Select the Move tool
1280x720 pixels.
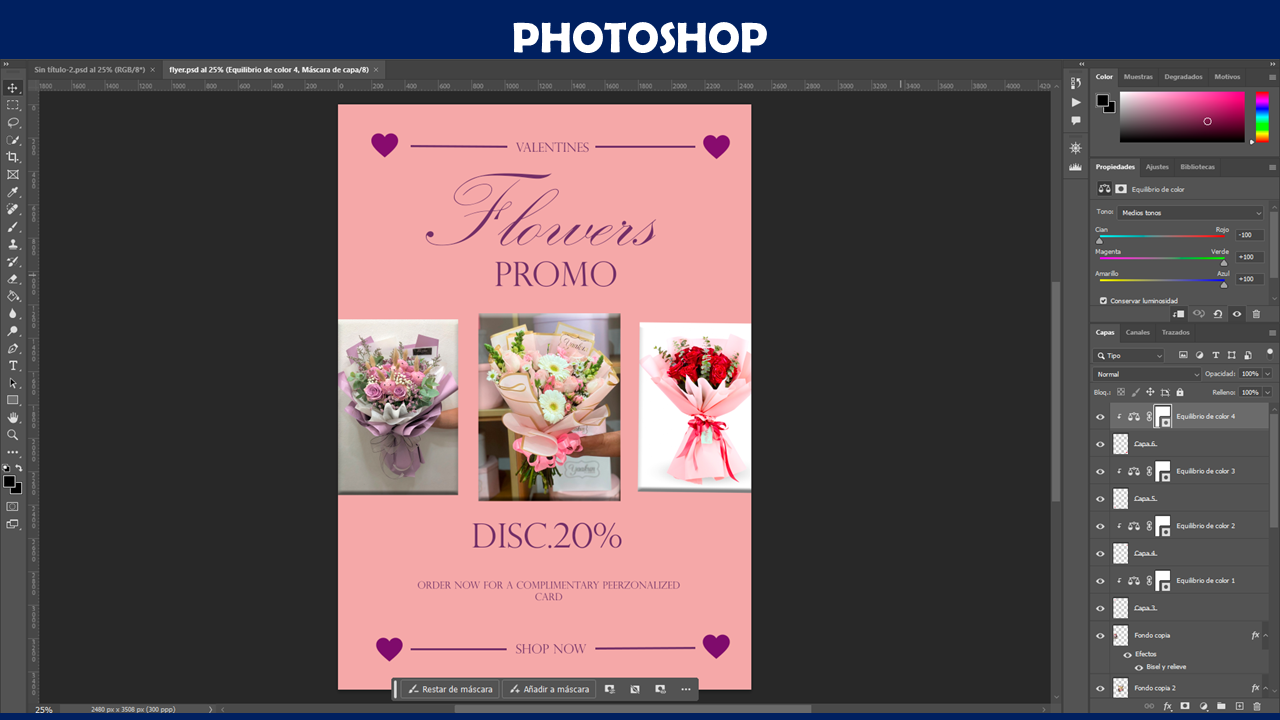point(13,88)
